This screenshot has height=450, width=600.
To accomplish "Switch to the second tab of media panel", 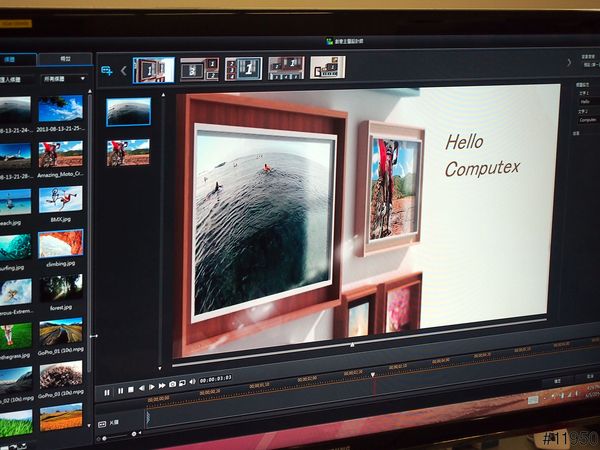I will pos(65,60).
